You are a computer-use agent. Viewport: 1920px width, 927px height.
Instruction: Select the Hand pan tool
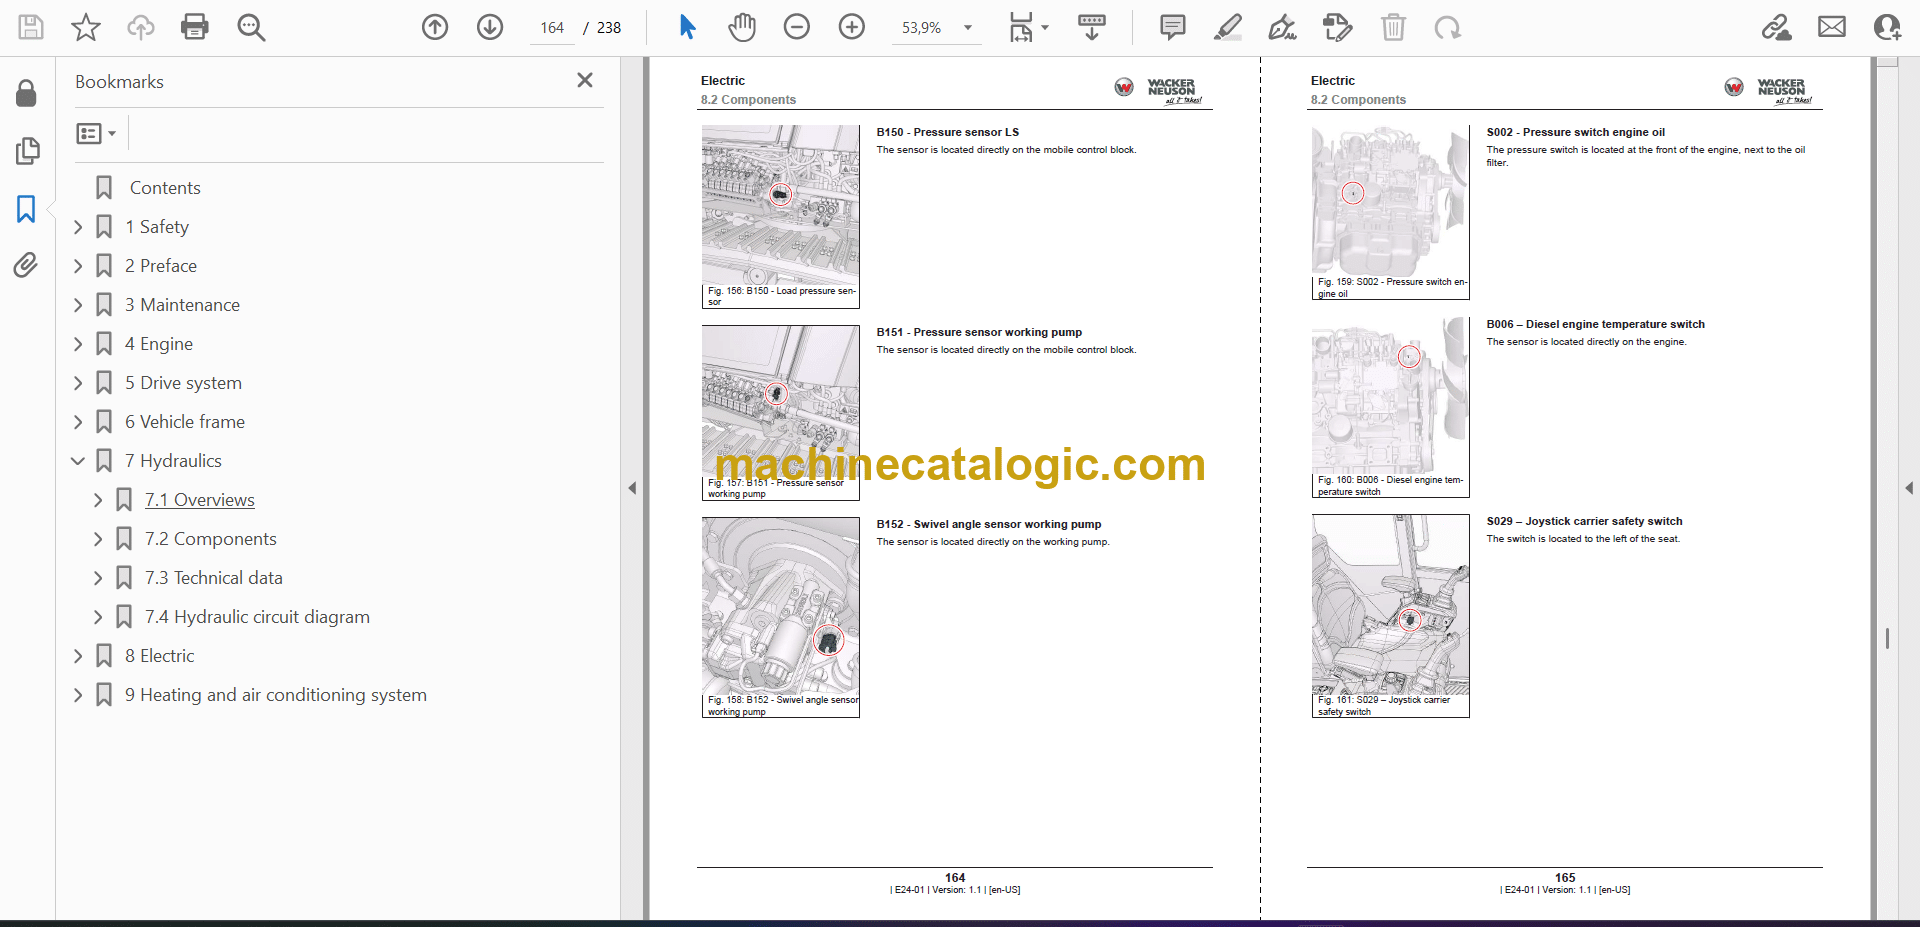pos(741,27)
